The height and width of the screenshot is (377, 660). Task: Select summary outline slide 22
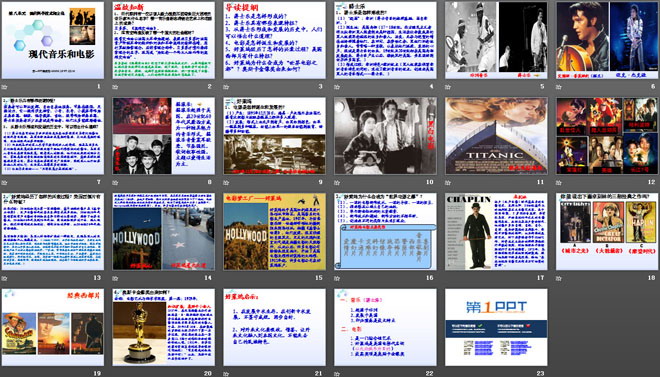386,327
